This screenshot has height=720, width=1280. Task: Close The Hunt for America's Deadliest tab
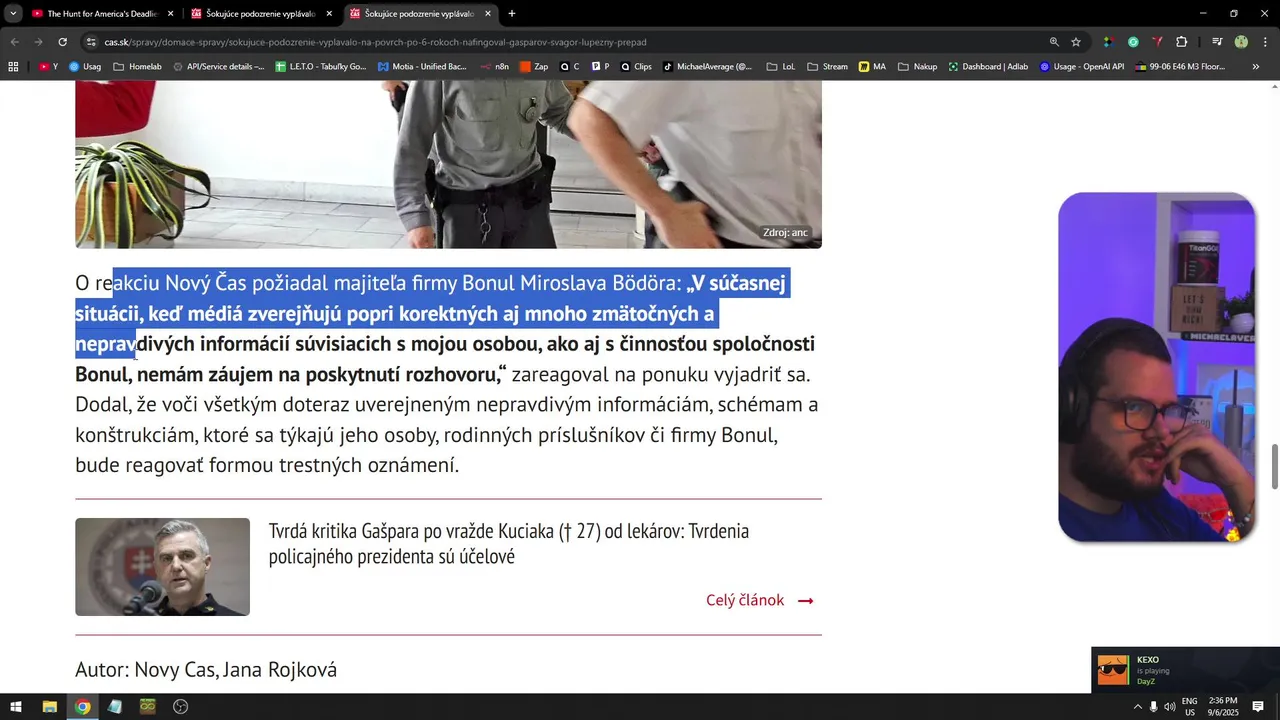coord(170,14)
